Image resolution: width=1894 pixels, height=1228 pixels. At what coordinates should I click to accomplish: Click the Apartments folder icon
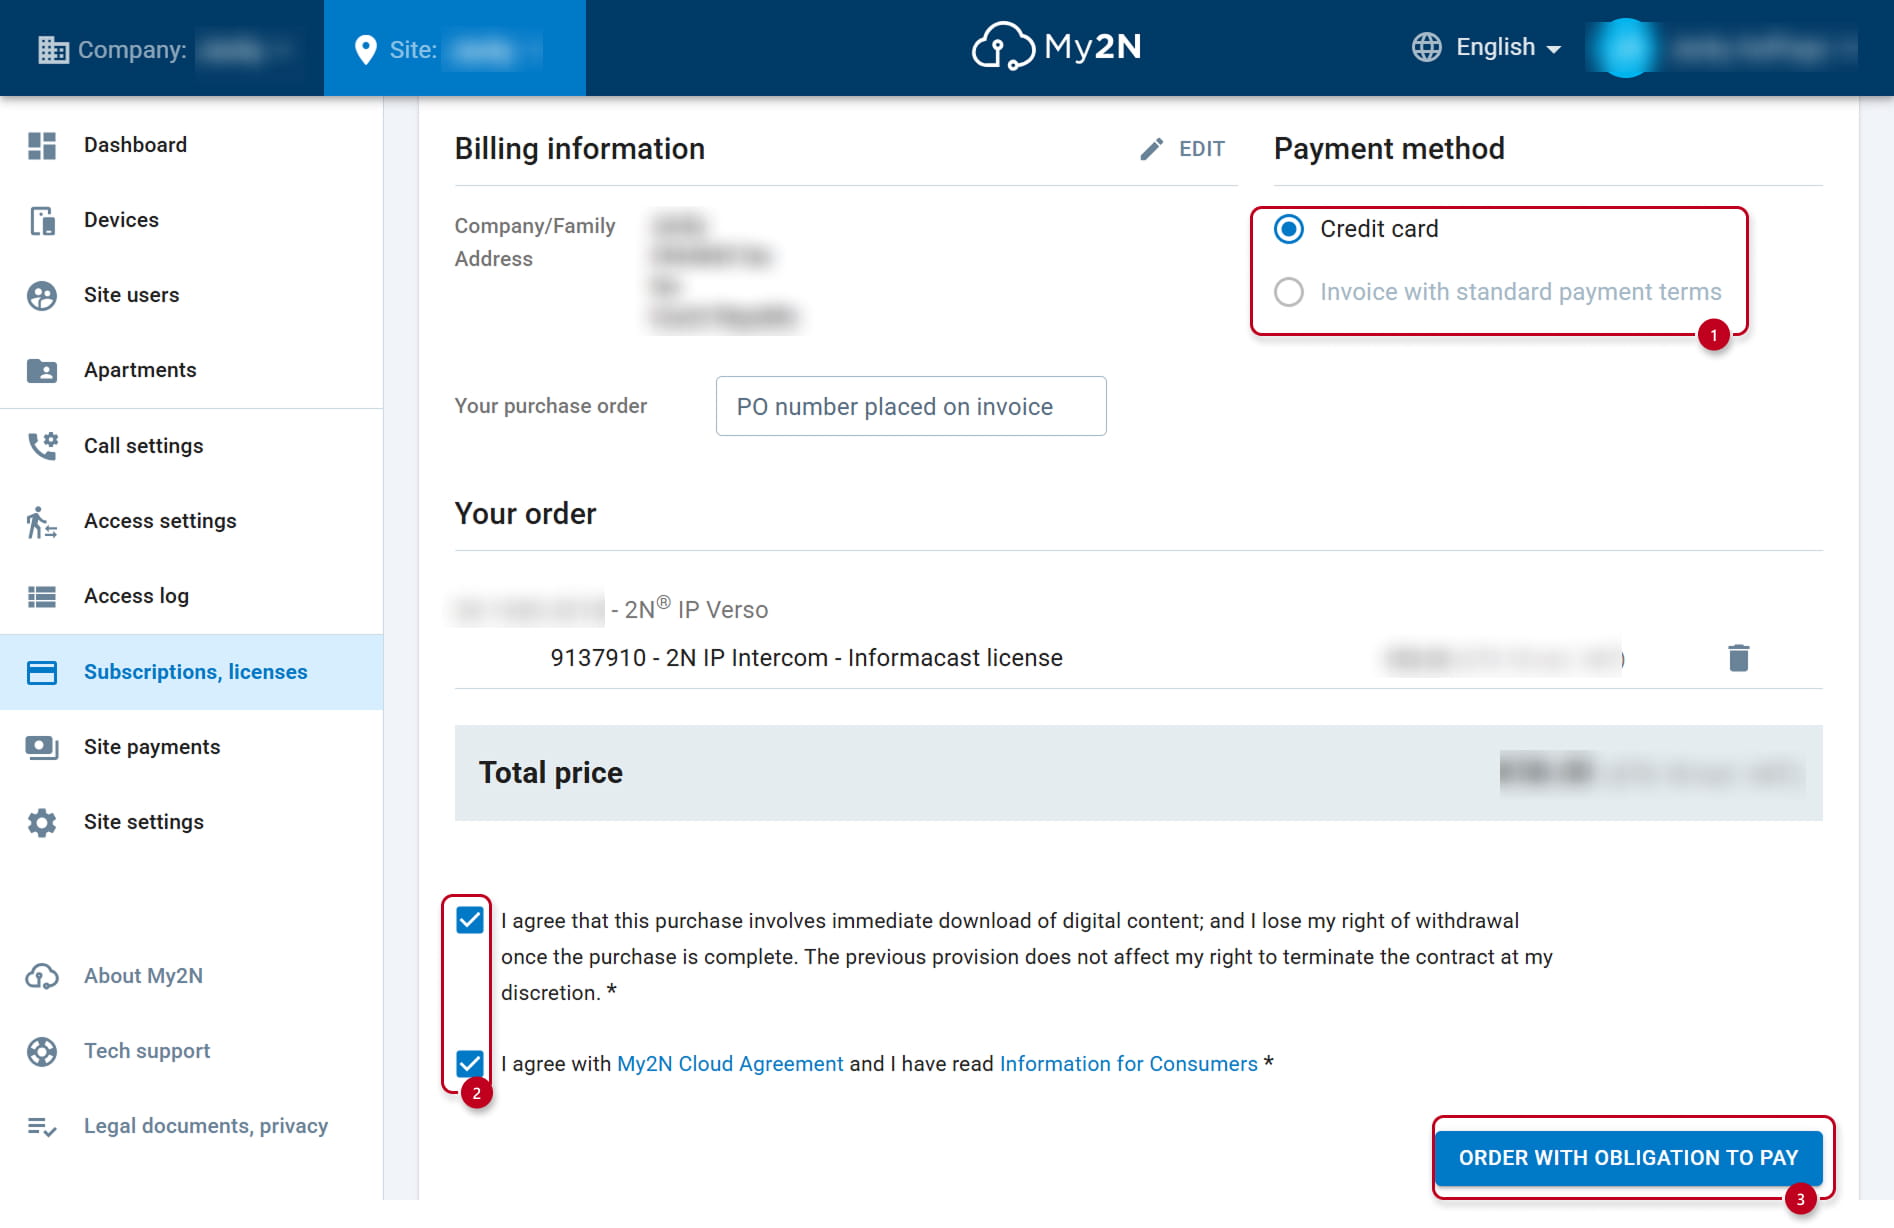42,370
